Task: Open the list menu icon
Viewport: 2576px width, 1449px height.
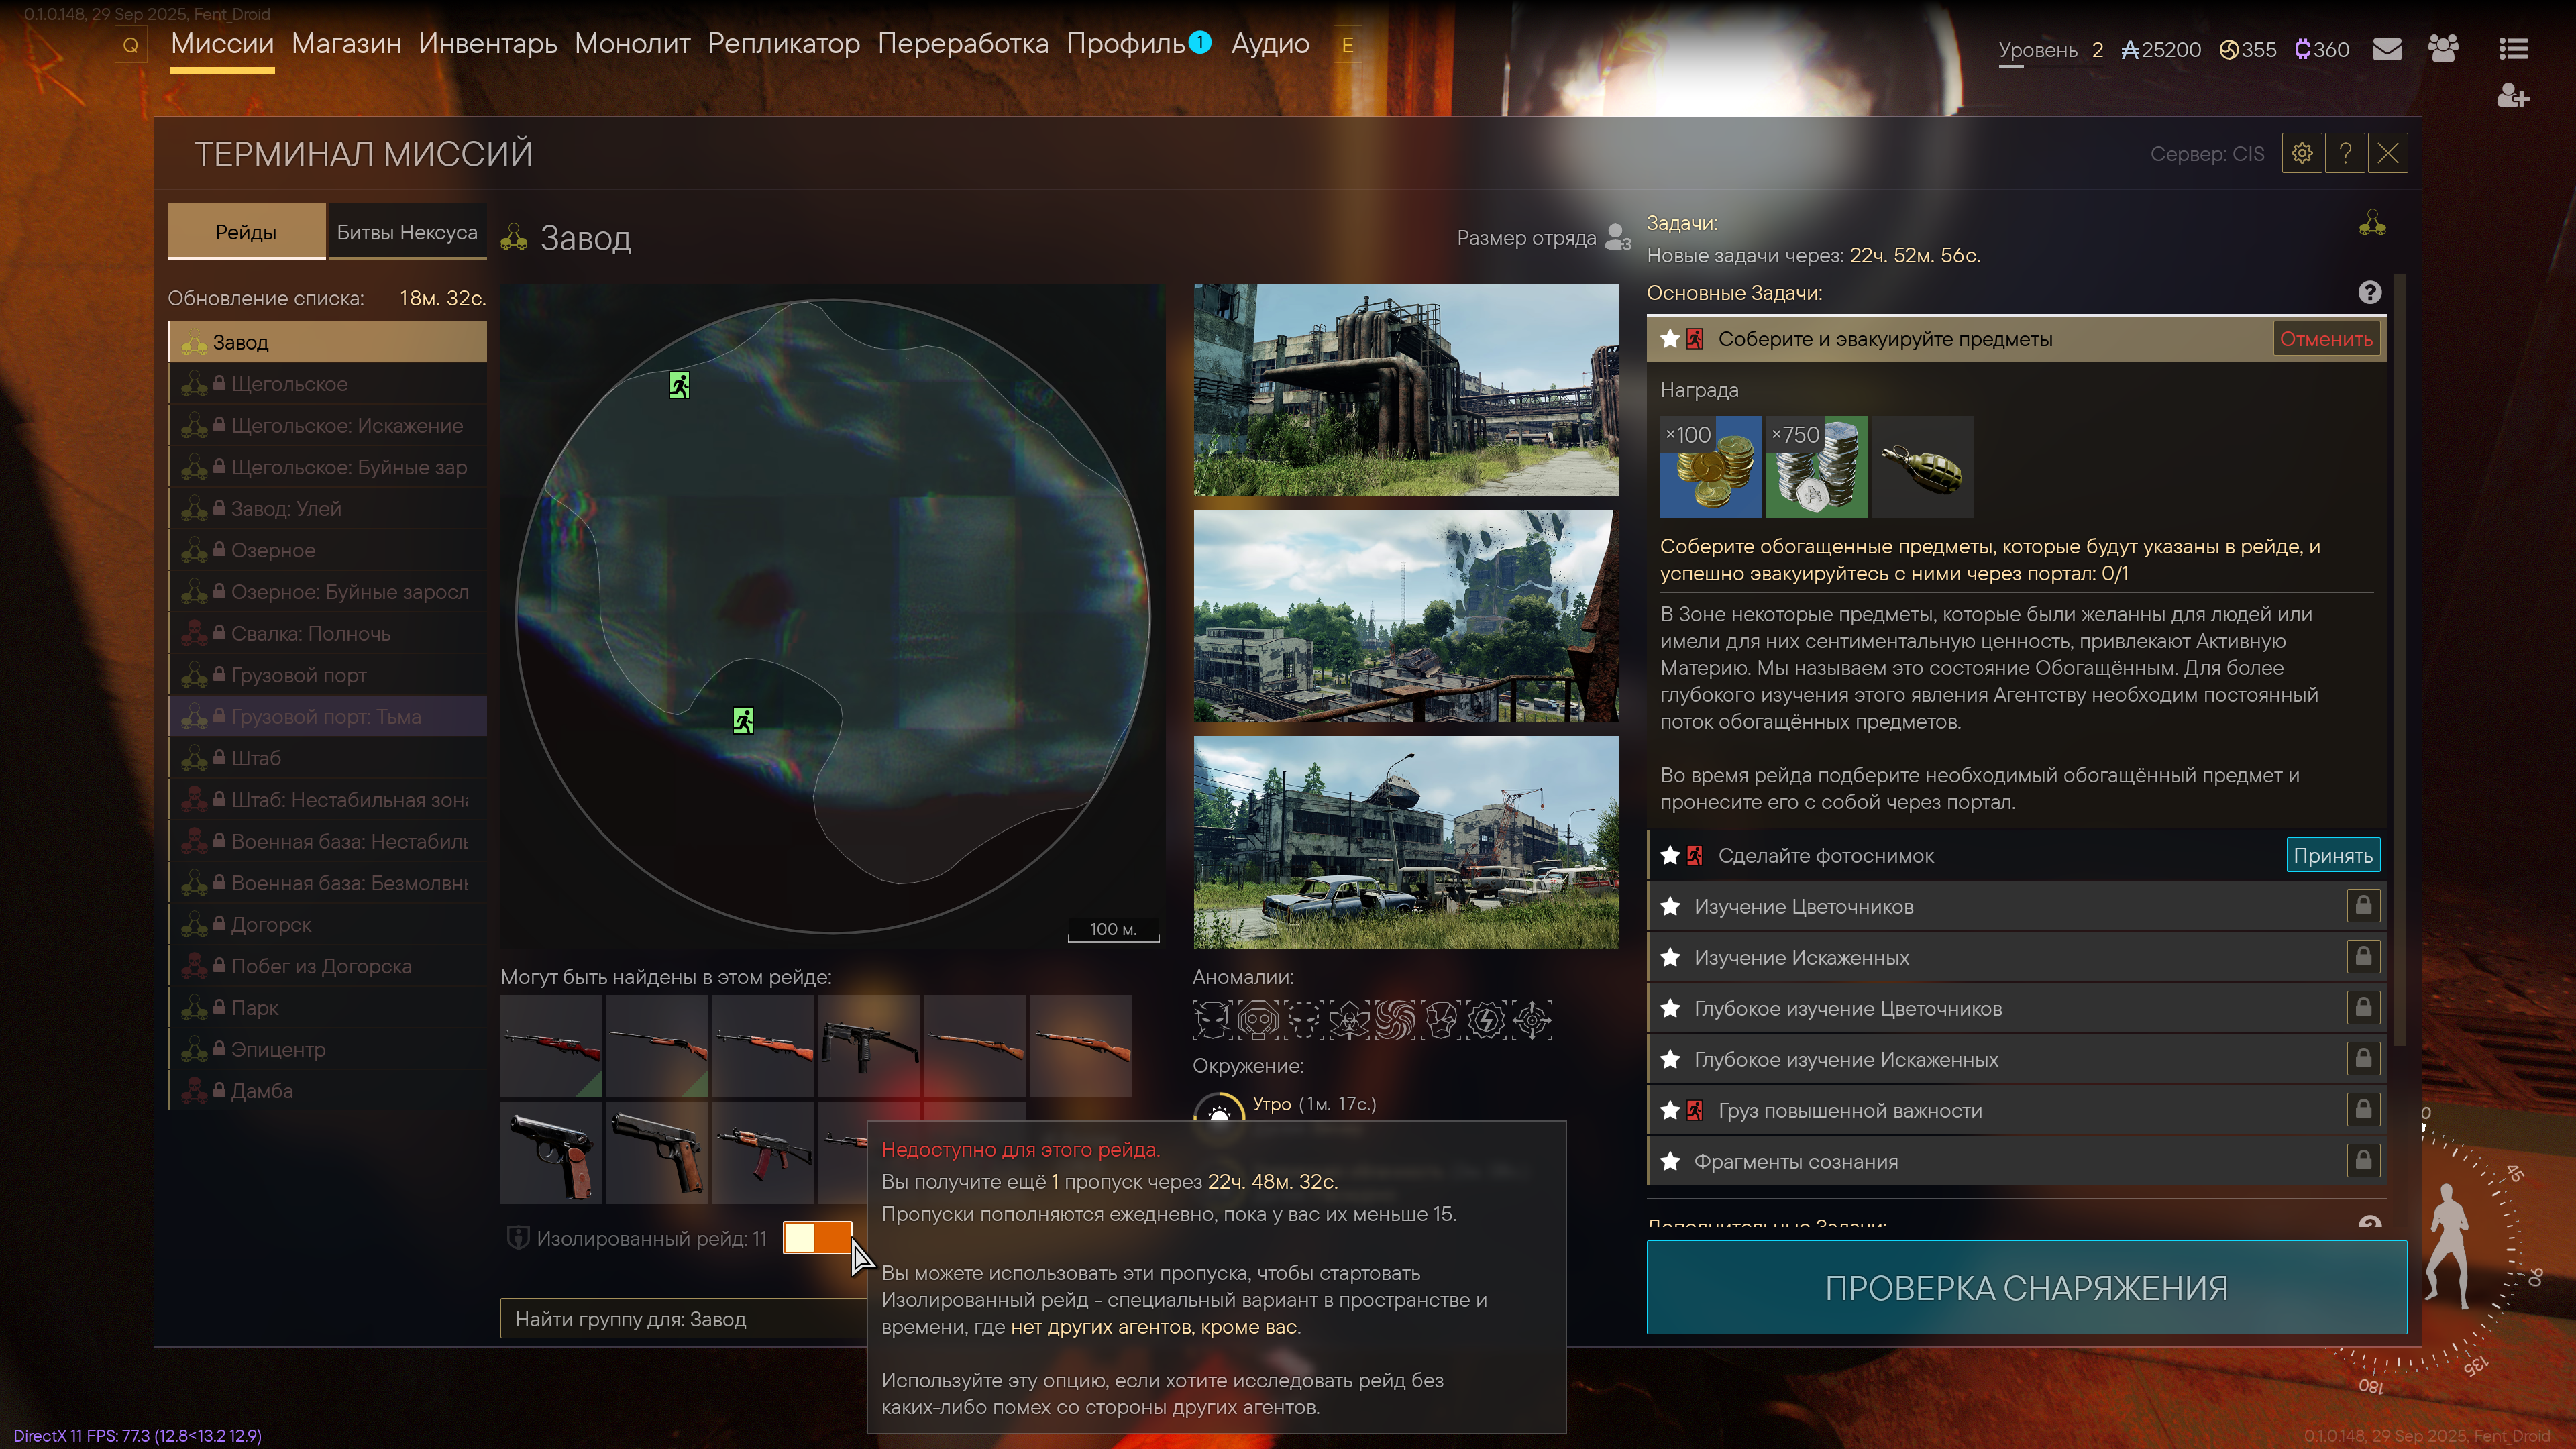Action: (x=2513, y=49)
